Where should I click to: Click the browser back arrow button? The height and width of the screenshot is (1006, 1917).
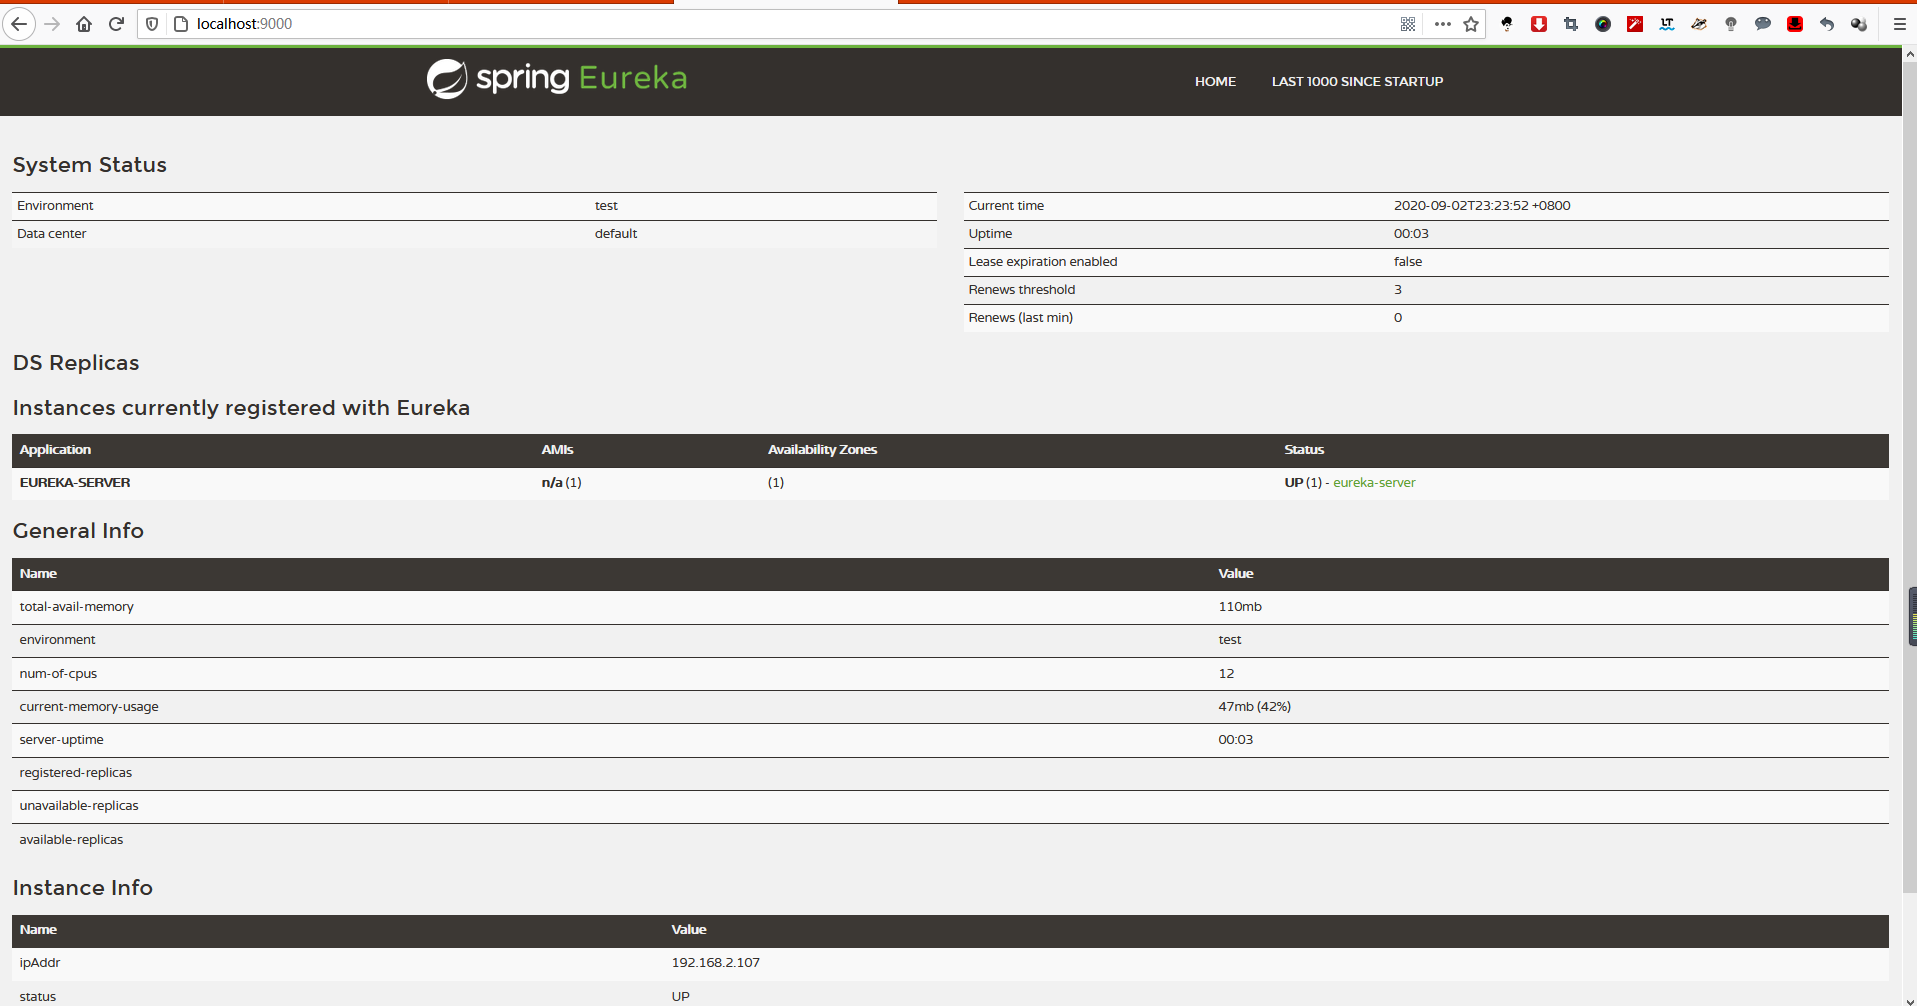tap(19, 24)
